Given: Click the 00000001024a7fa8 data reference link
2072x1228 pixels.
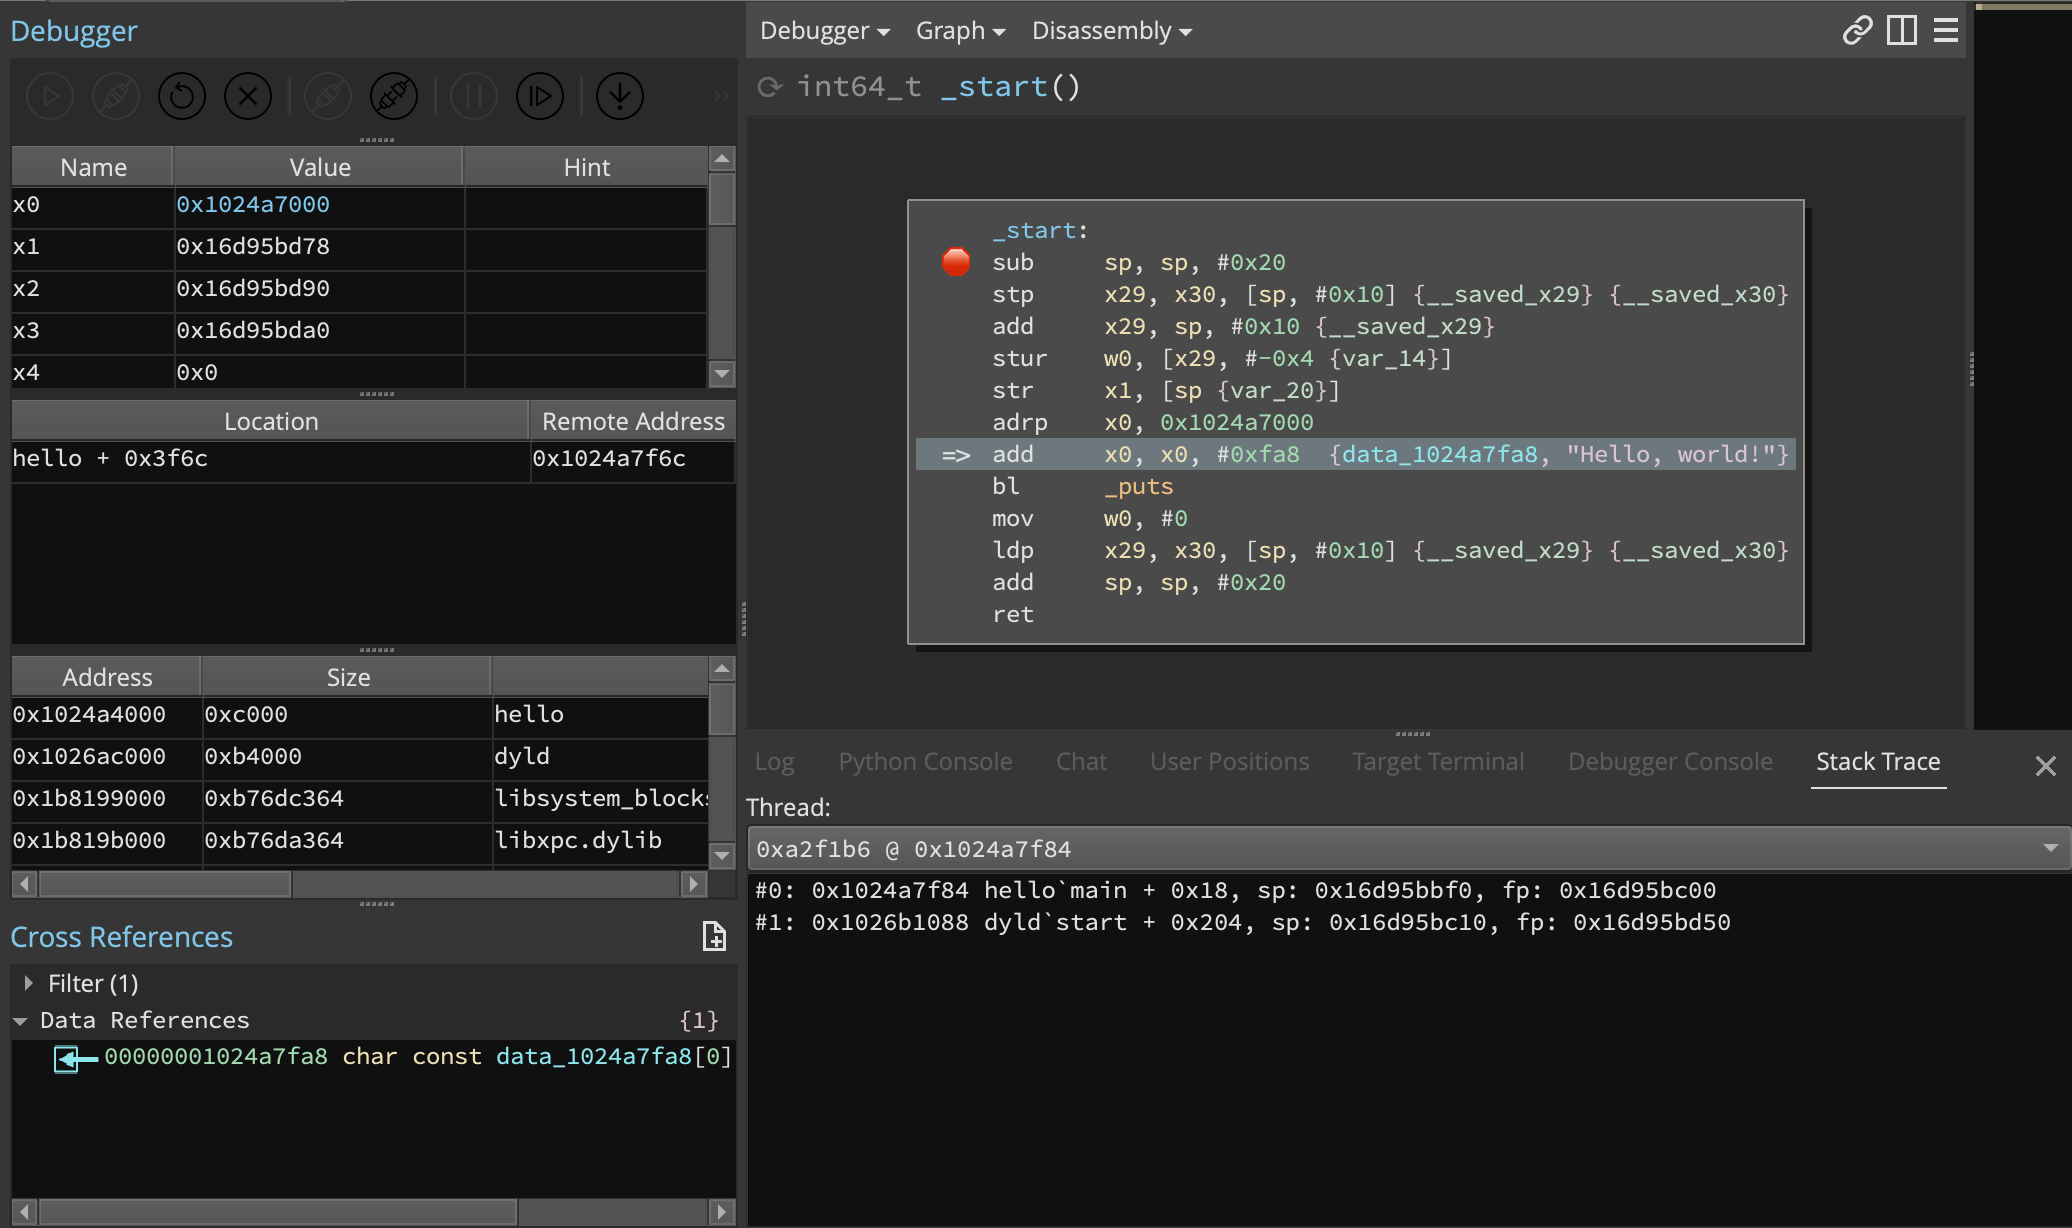Looking at the screenshot, I should 216,1056.
